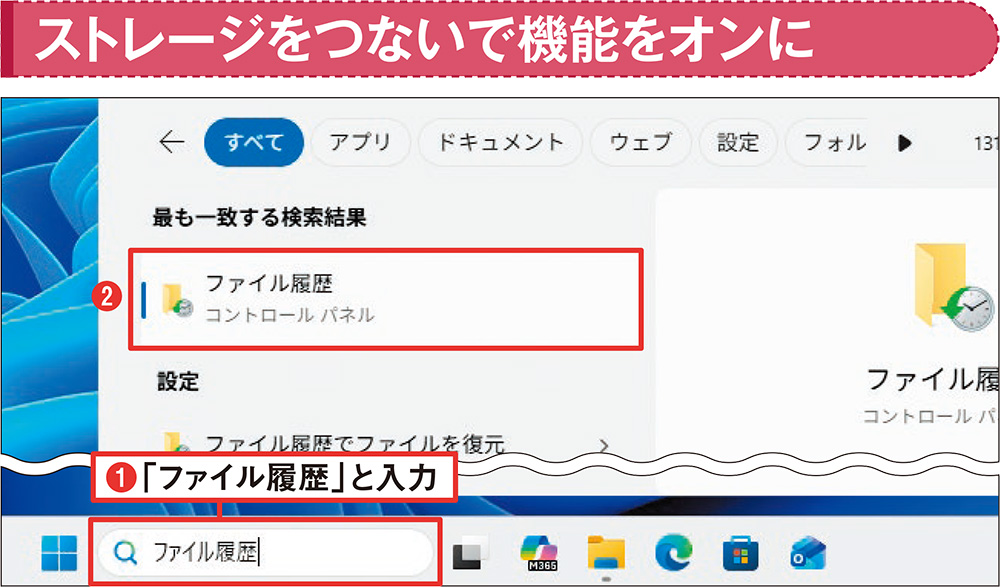
Task: Open Task View from the taskbar
Action: tap(470, 553)
